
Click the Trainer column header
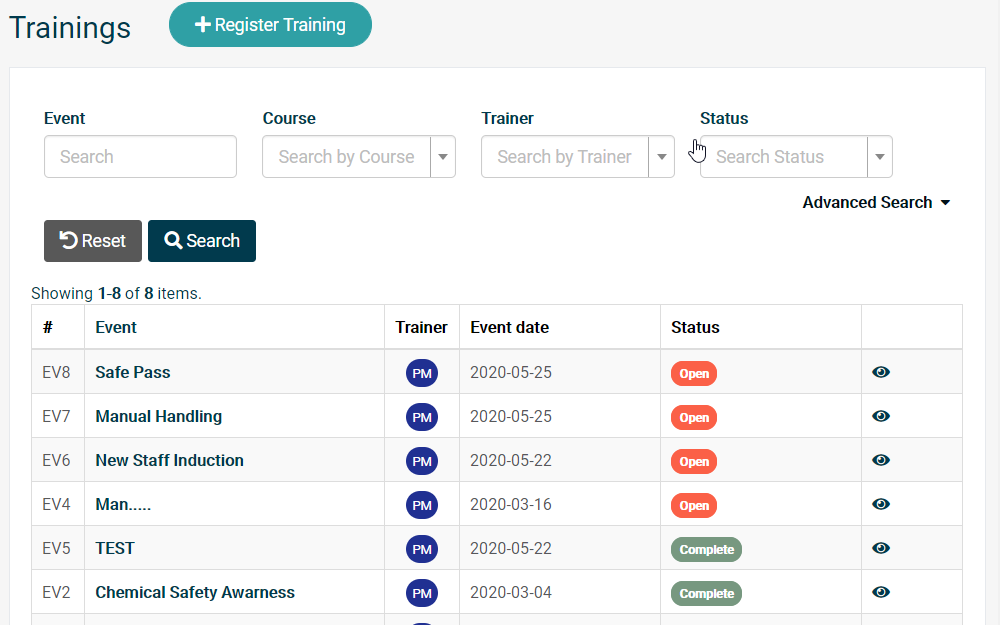422,327
